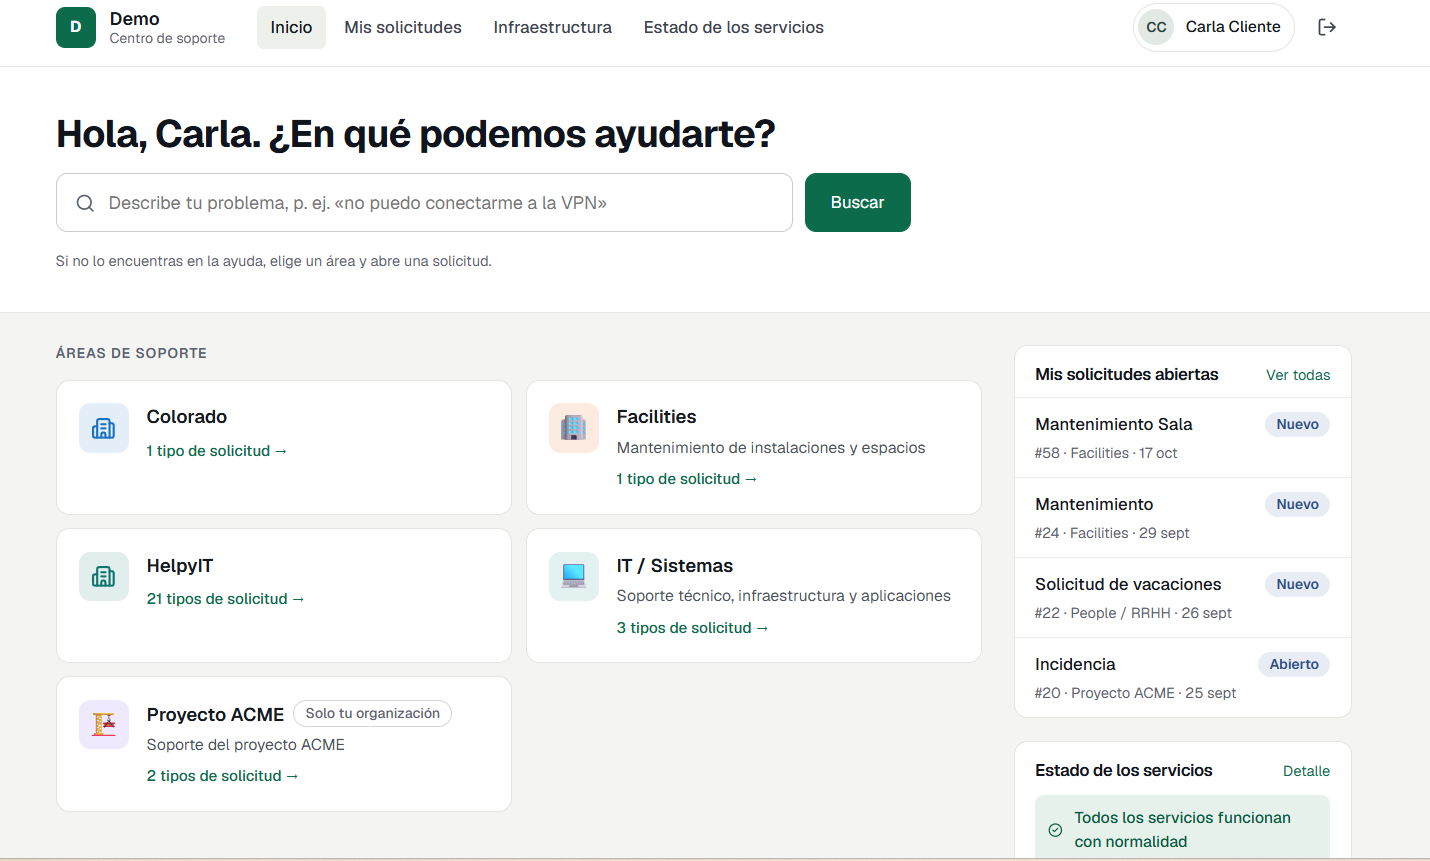
Task: Open Ver todas link for open requests
Action: pyautogui.click(x=1298, y=375)
